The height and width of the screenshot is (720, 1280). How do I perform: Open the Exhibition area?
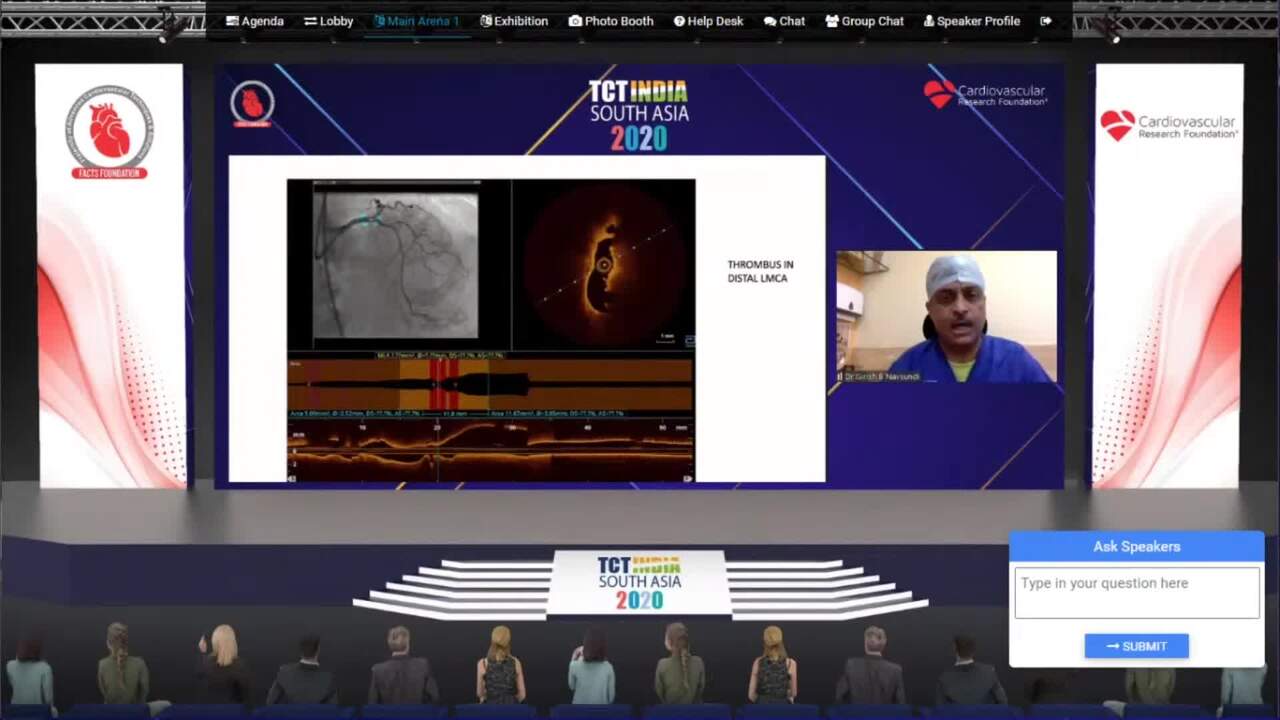pyautogui.click(x=514, y=21)
